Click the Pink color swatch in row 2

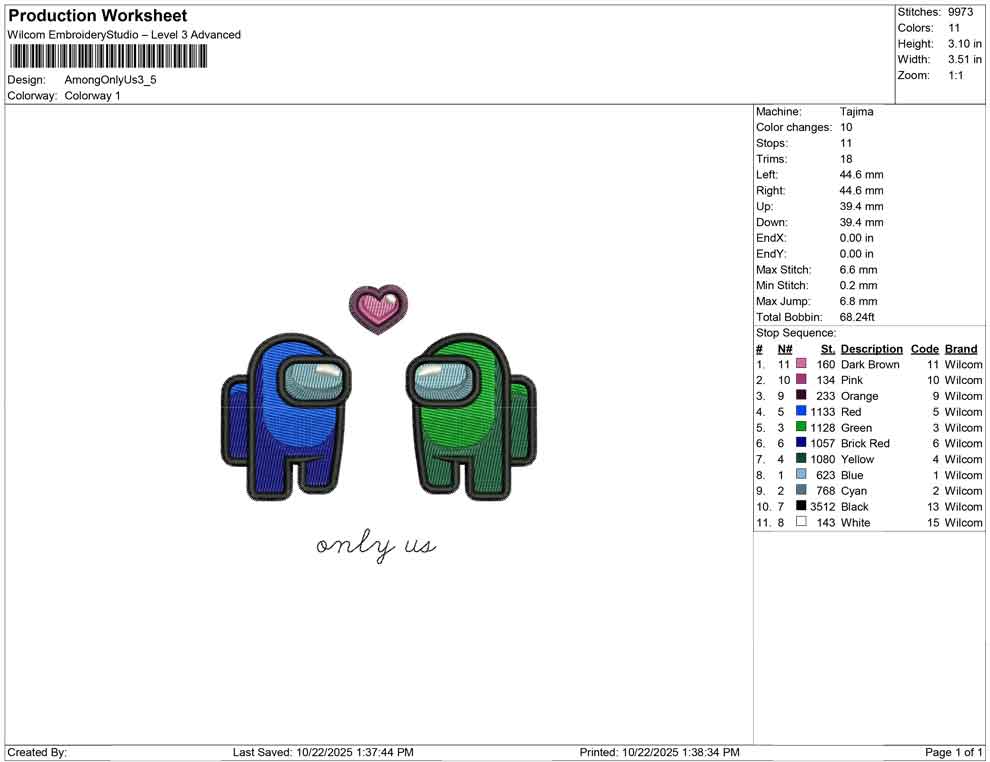coord(801,379)
